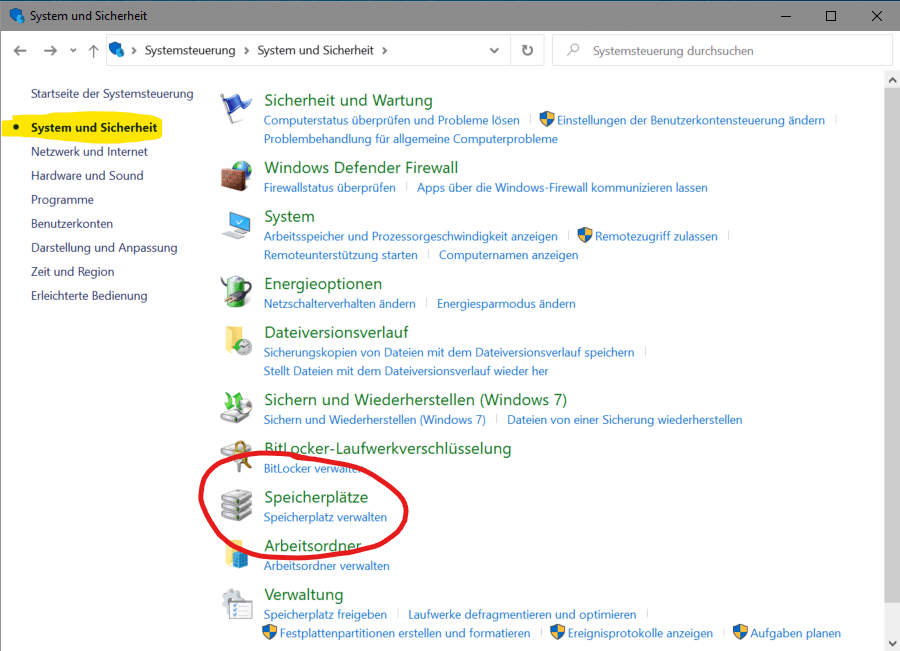900x651 pixels.
Task: Click Energiesparmodus ändern link
Action: click(506, 304)
